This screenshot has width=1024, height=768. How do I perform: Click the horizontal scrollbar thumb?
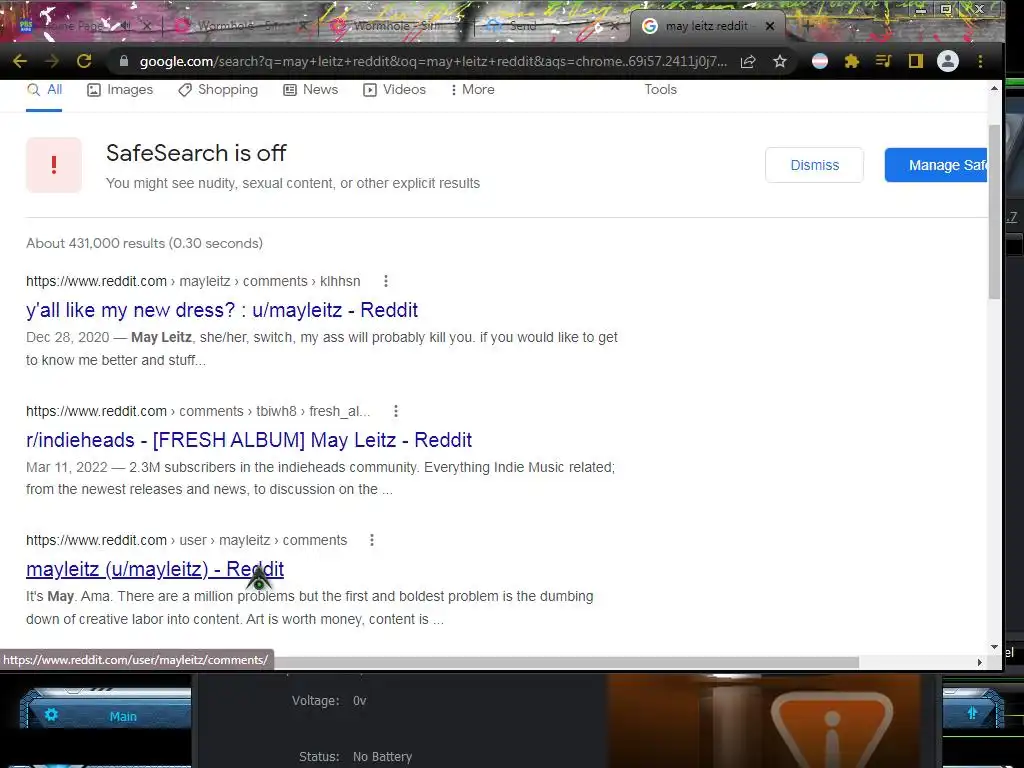567,662
